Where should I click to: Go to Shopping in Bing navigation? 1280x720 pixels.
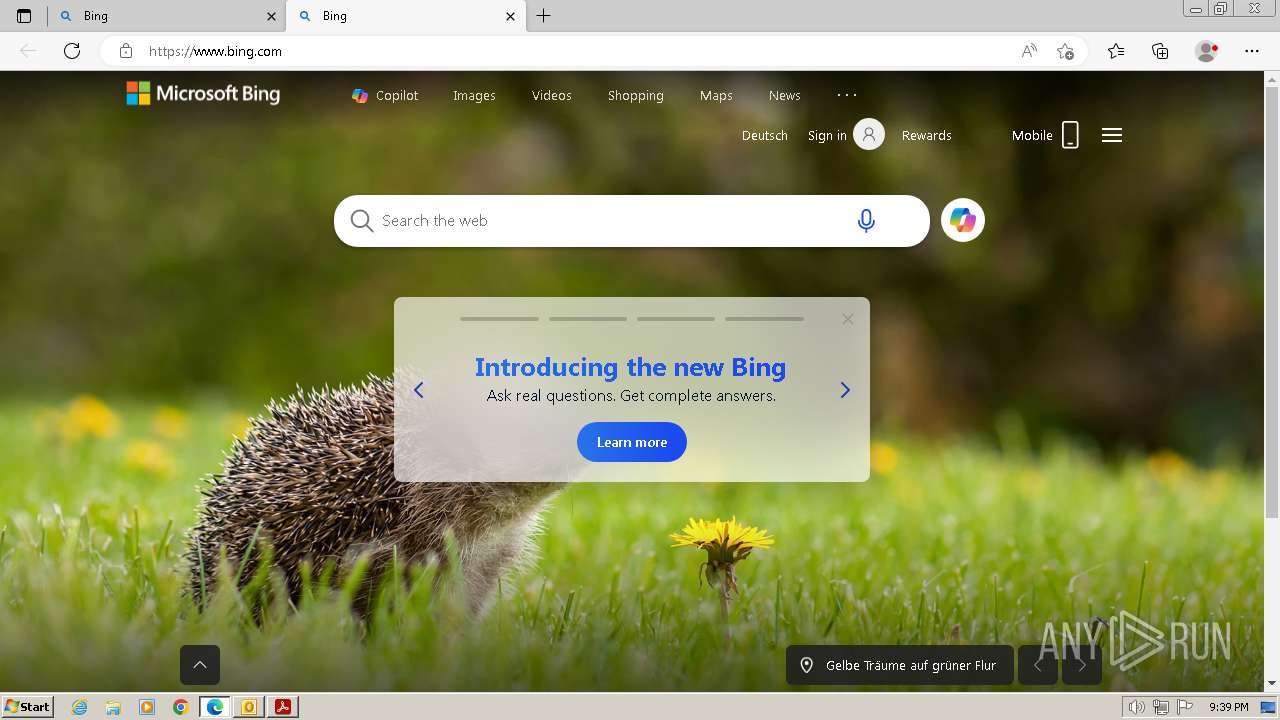click(636, 95)
